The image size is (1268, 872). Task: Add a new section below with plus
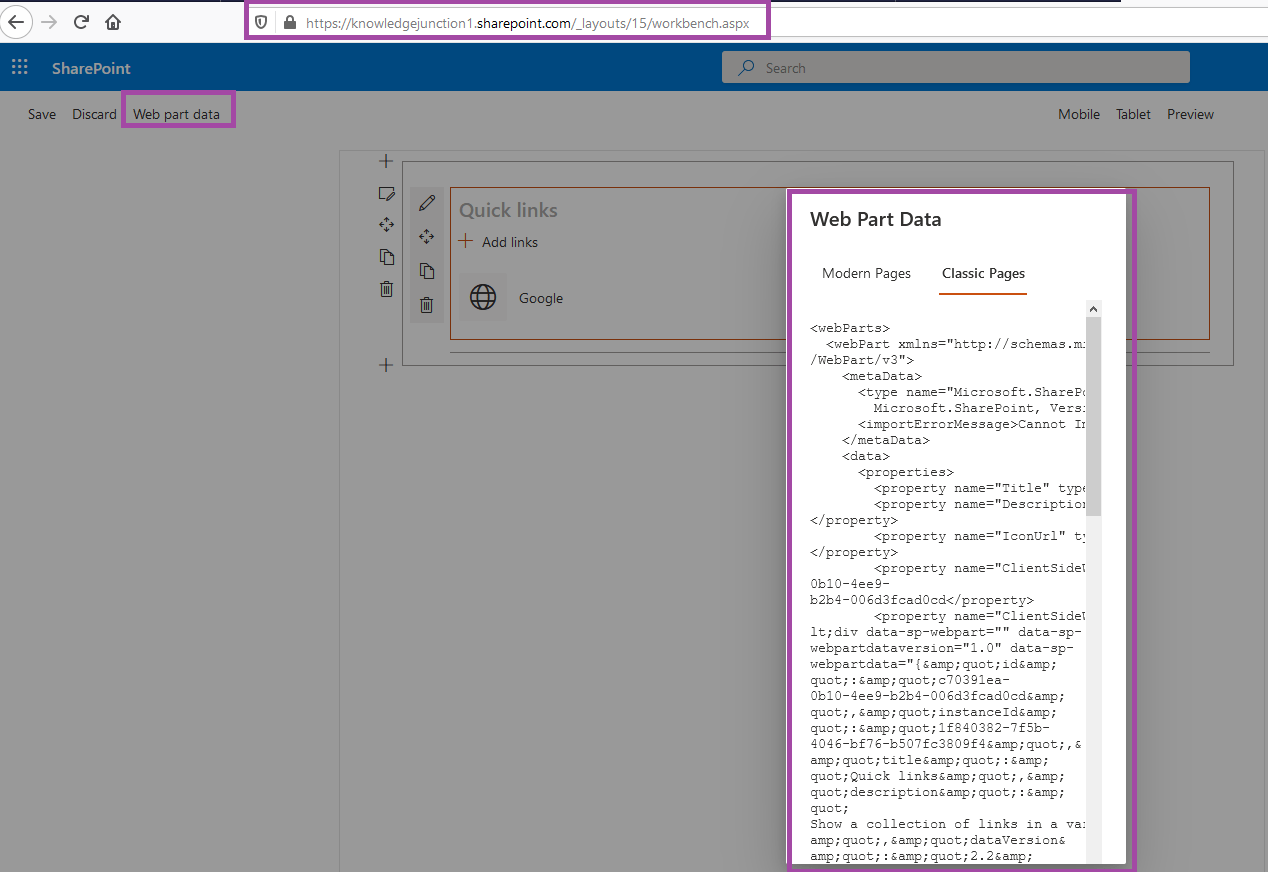pos(386,365)
